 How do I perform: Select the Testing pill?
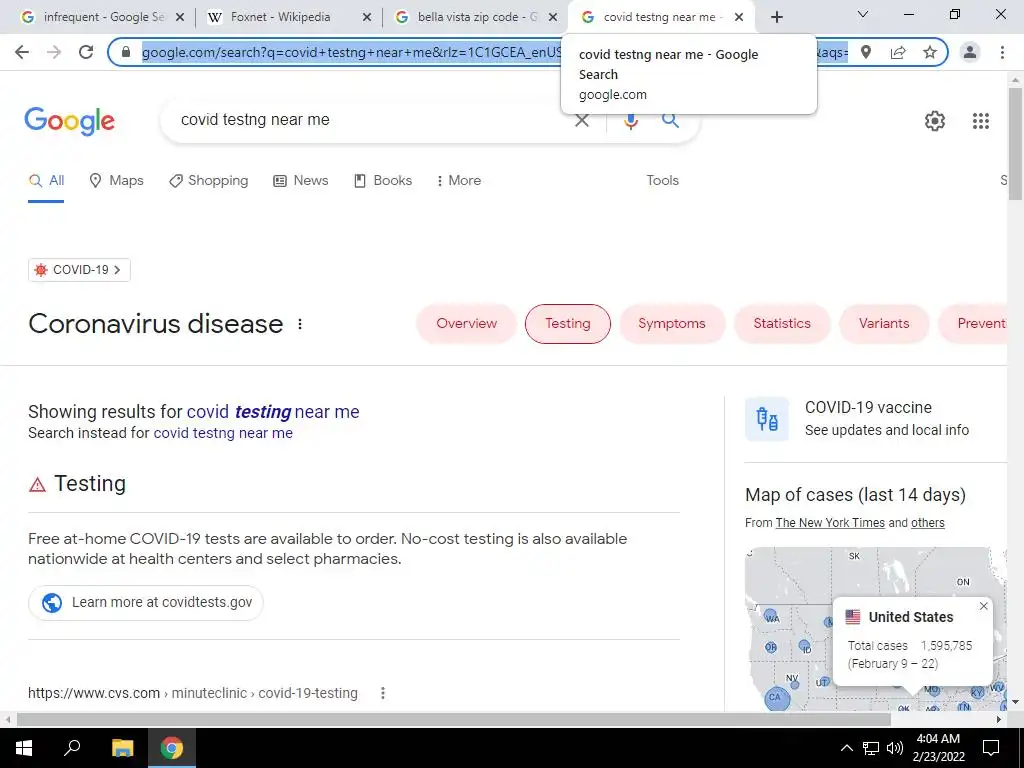[568, 324]
